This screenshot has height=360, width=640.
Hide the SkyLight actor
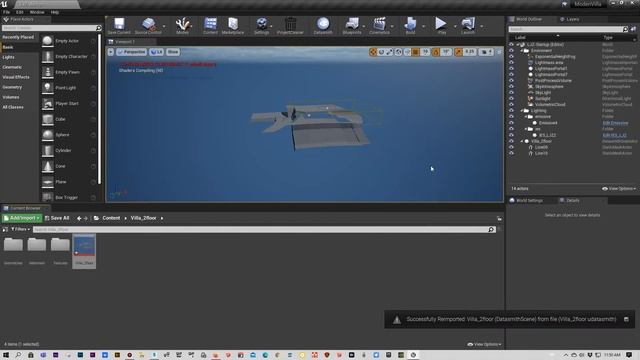click(x=511, y=93)
